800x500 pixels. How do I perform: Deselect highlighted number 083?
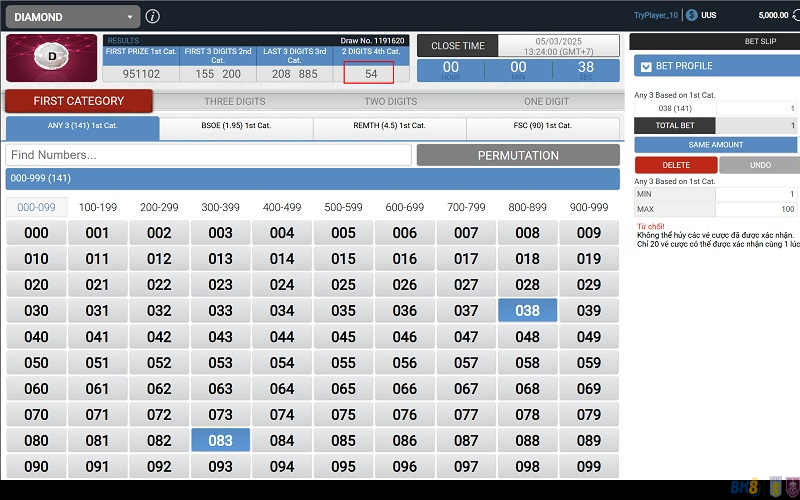pyautogui.click(x=220, y=440)
